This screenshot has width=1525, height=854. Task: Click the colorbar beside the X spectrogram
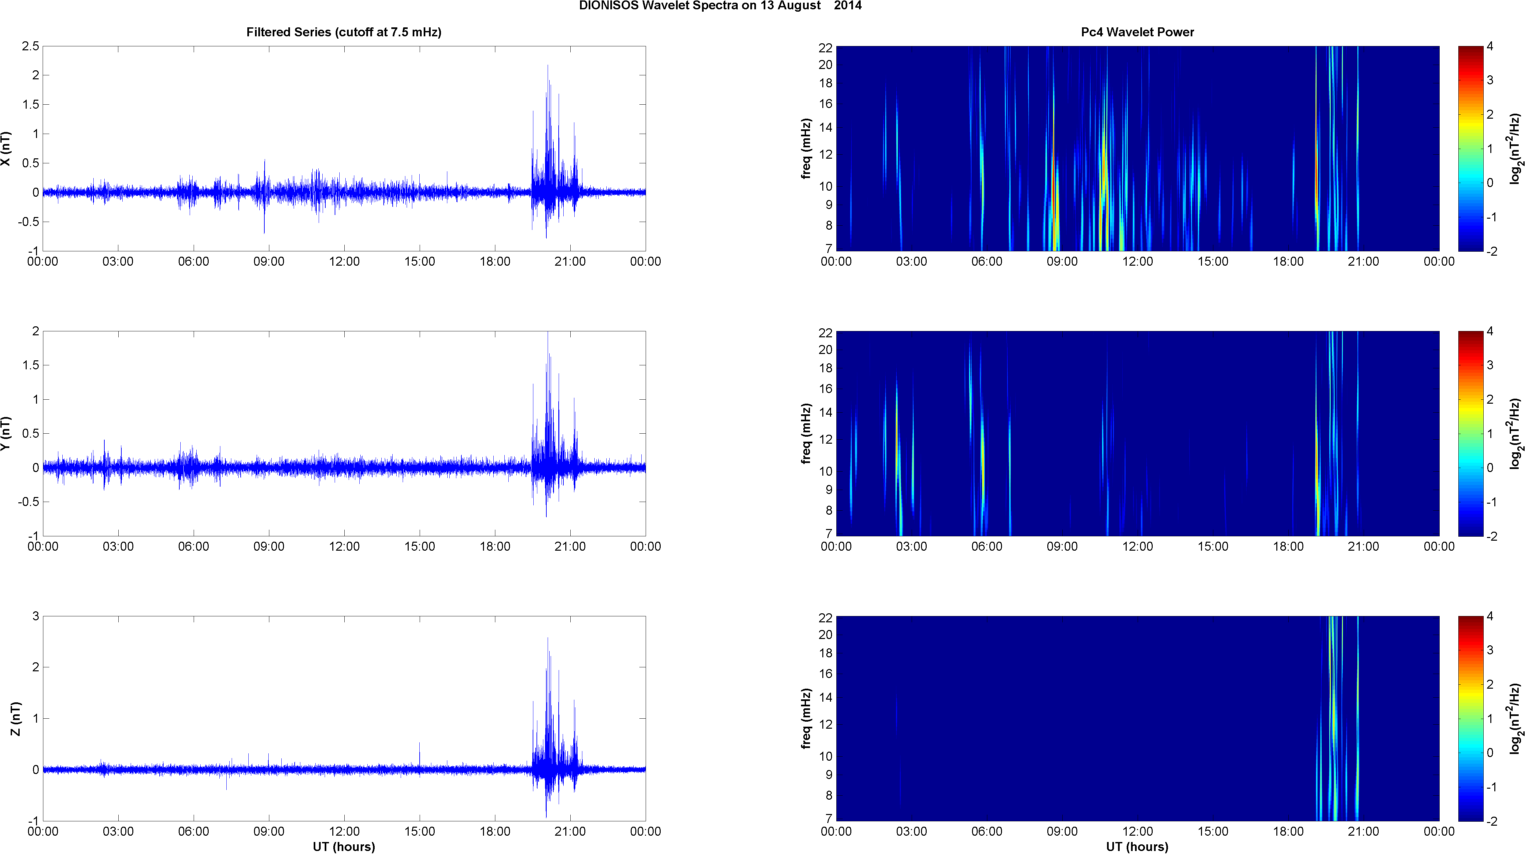(x=1470, y=148)
